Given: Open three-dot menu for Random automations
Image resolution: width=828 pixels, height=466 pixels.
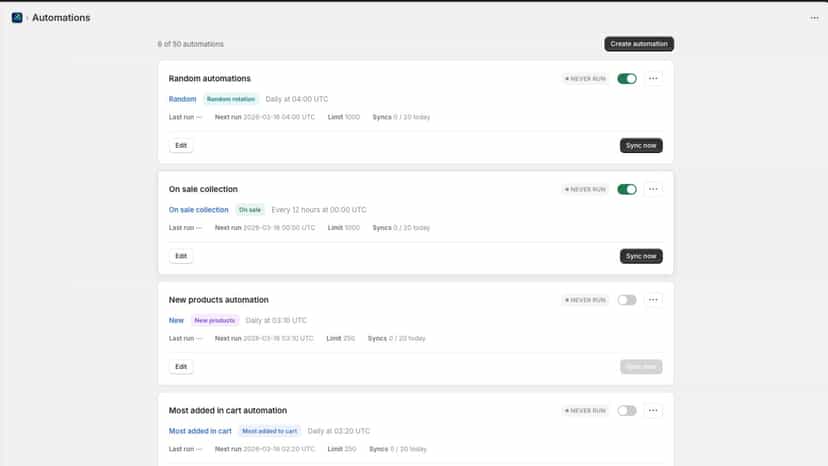Looking at the screenshot, I should 653,79.
